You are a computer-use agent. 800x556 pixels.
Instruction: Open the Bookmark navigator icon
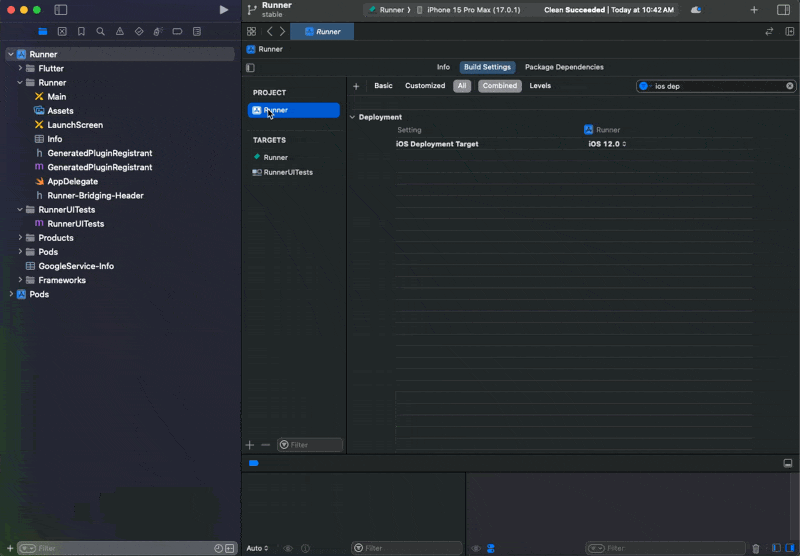pos(81,32)
